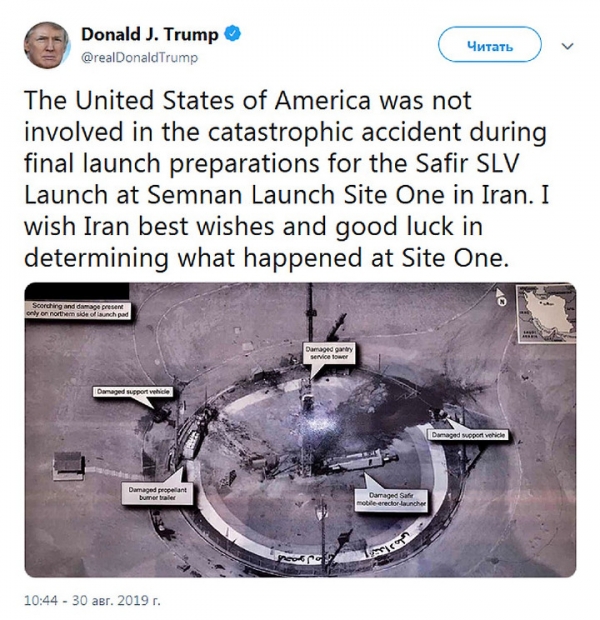Click the Читать follow button
The width and height of the screenshot is (600, 620).
click(490, 45)
